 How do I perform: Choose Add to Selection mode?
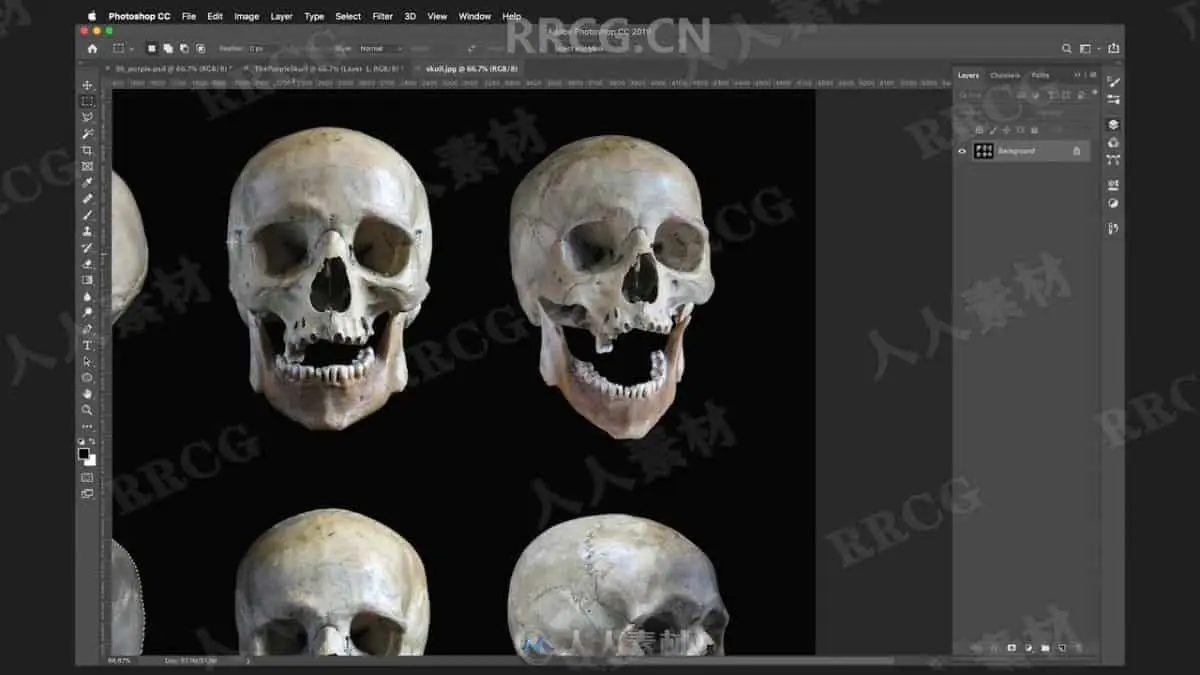point(168,48)
